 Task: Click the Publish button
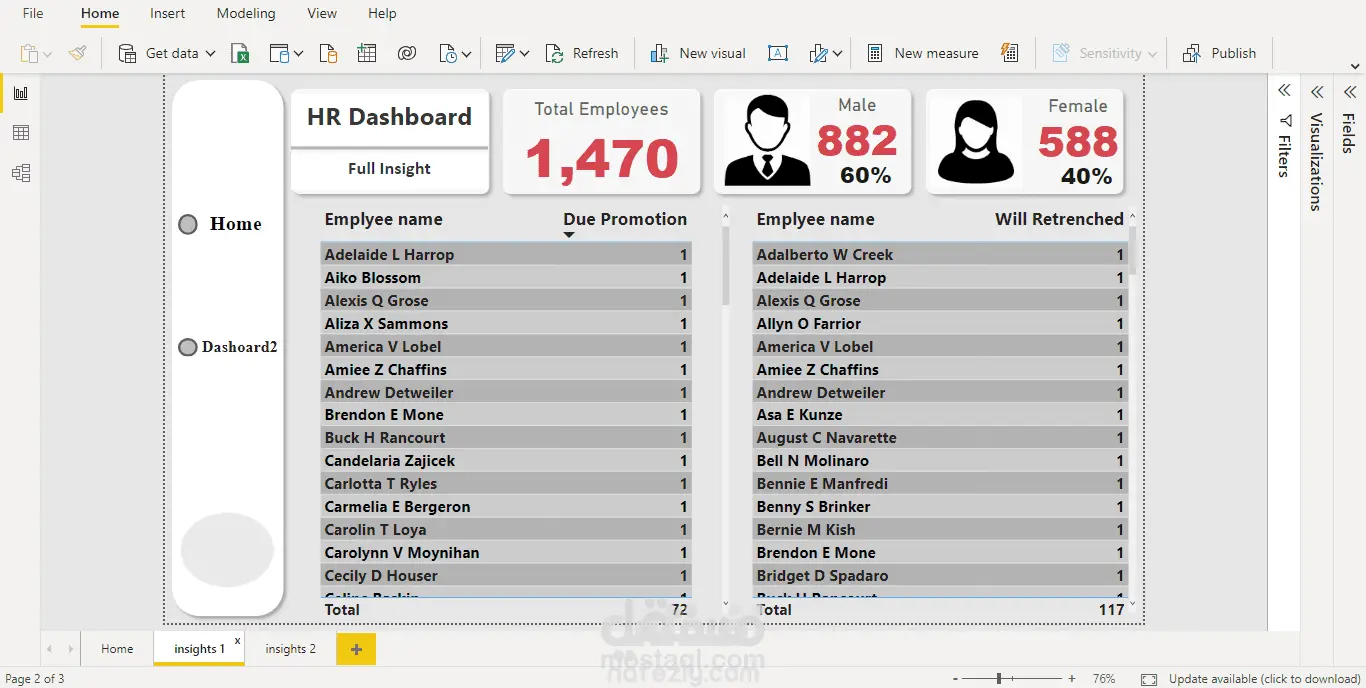coord(1219,54)
